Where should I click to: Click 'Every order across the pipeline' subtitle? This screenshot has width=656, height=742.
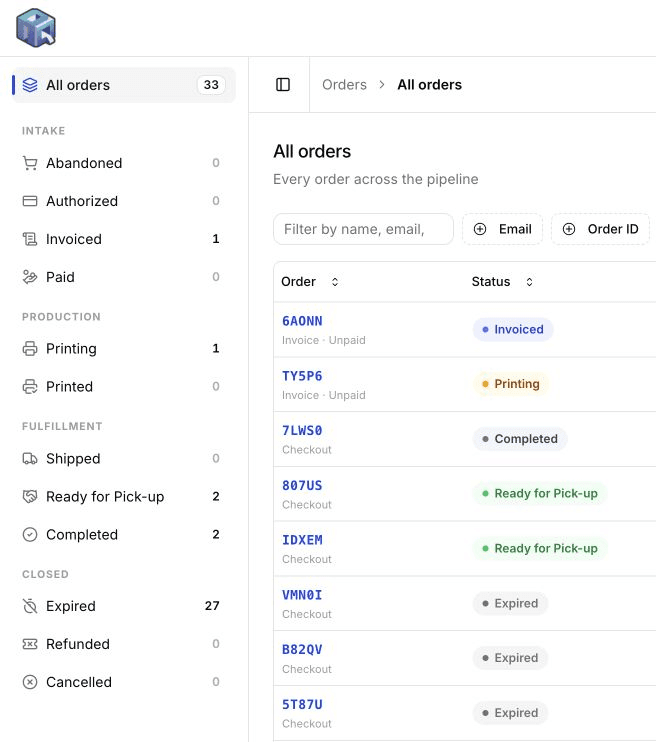(376, 179)
